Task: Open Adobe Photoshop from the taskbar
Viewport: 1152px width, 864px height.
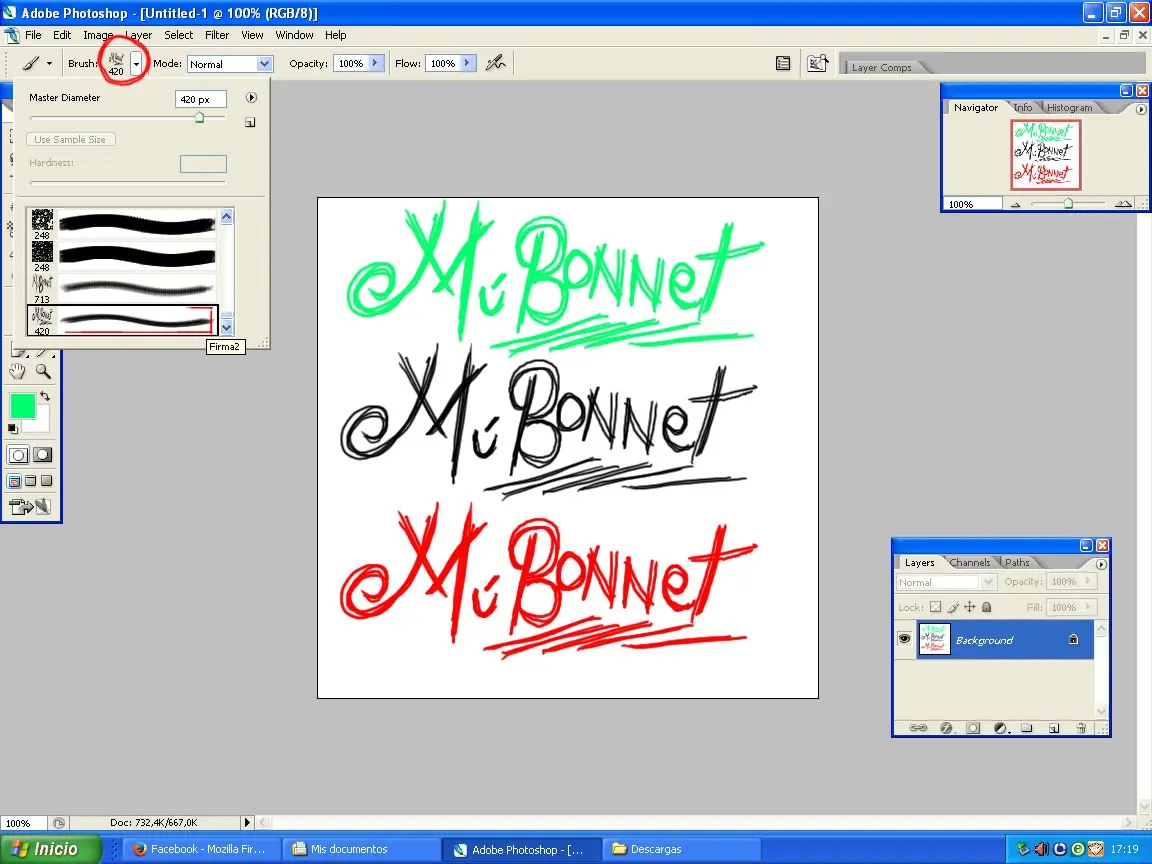Action: [x=521, y=849]
